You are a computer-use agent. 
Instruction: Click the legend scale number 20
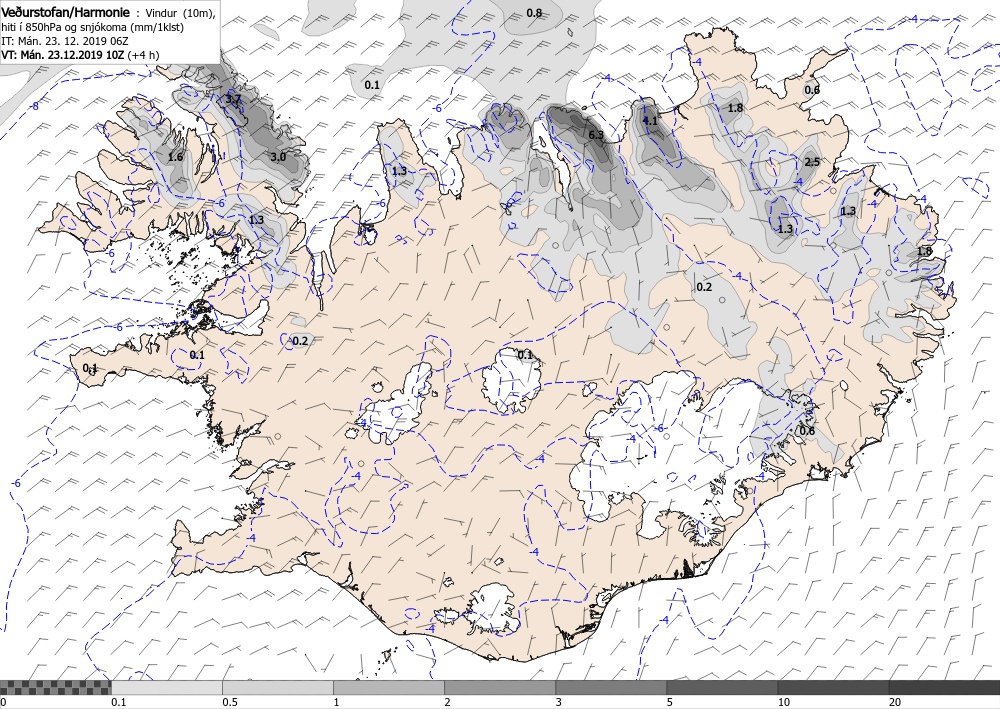[895, 703]
